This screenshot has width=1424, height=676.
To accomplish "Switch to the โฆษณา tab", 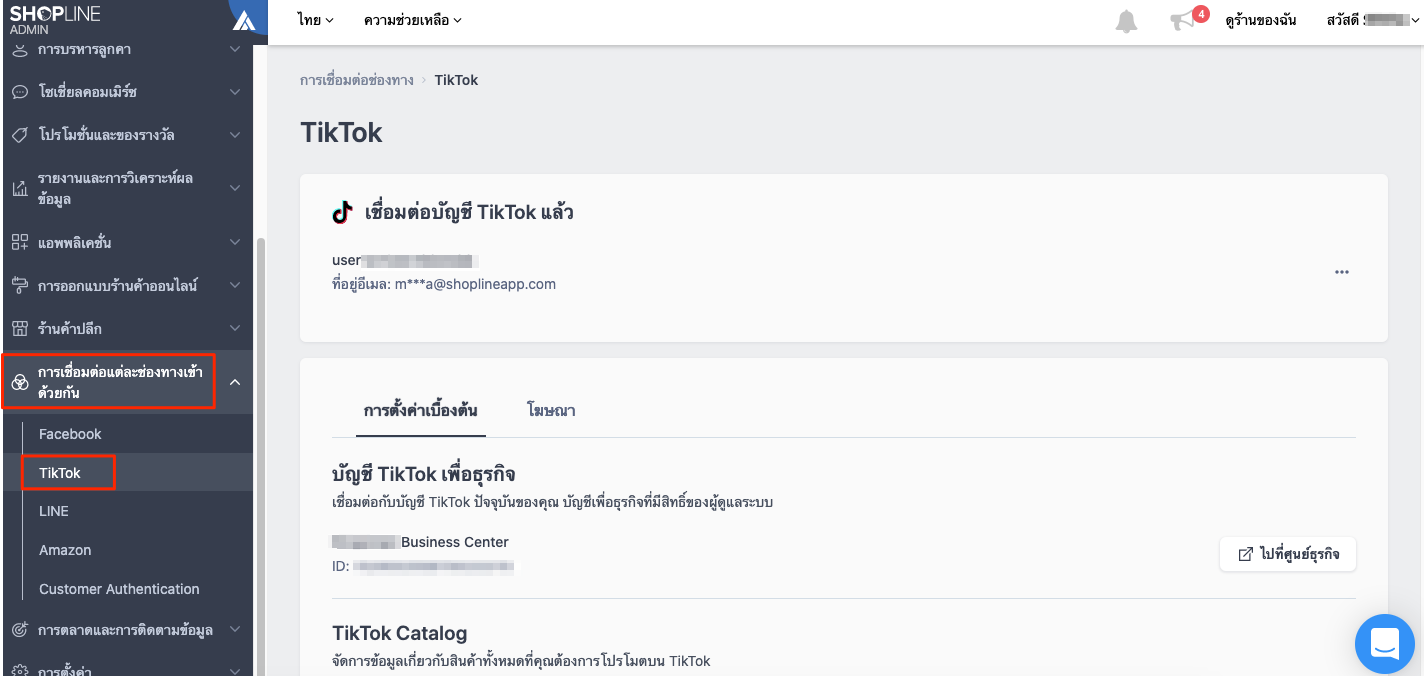I will pos(551,410).
